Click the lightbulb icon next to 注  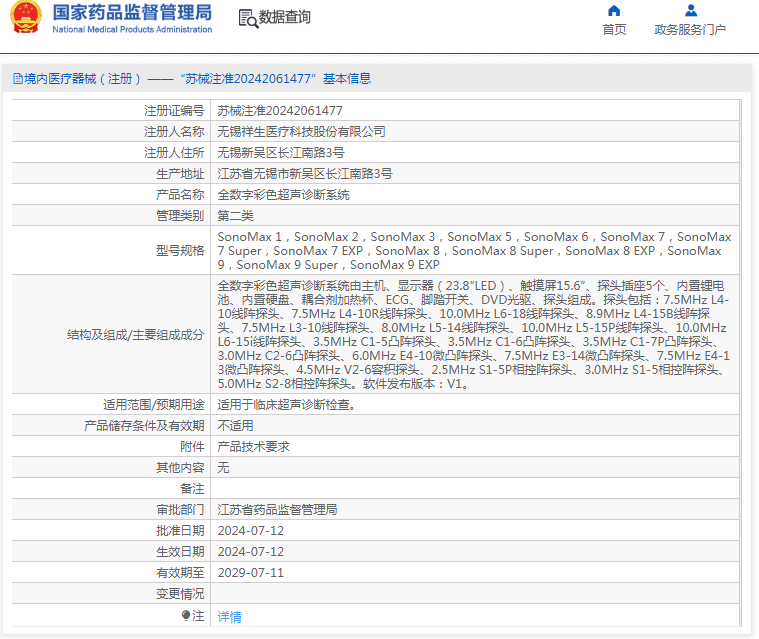186,615
